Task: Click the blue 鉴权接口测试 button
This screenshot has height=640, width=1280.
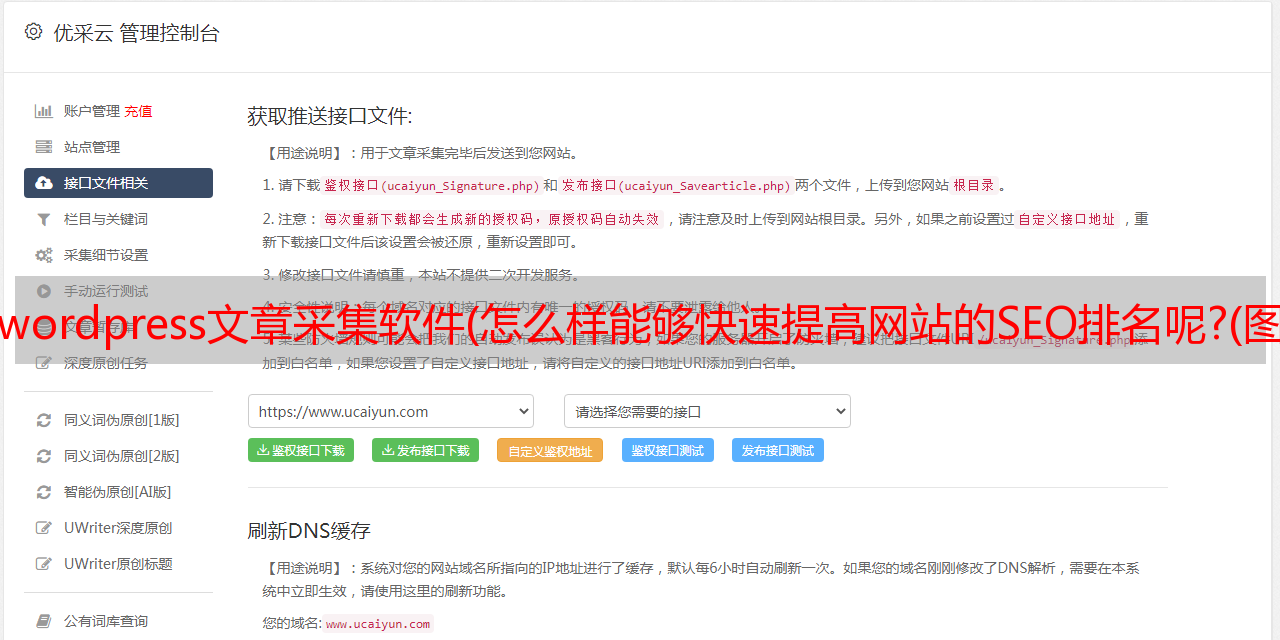Action: (x=668, y=450)
